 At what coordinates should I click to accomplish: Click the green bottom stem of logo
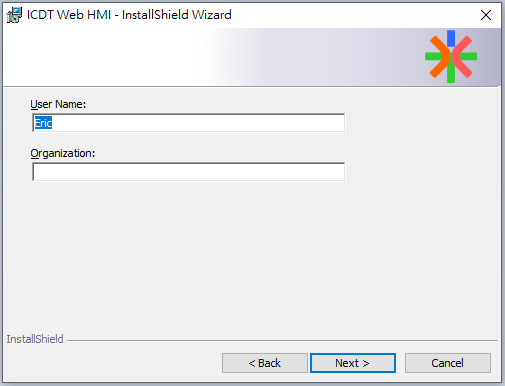[451, 74]
